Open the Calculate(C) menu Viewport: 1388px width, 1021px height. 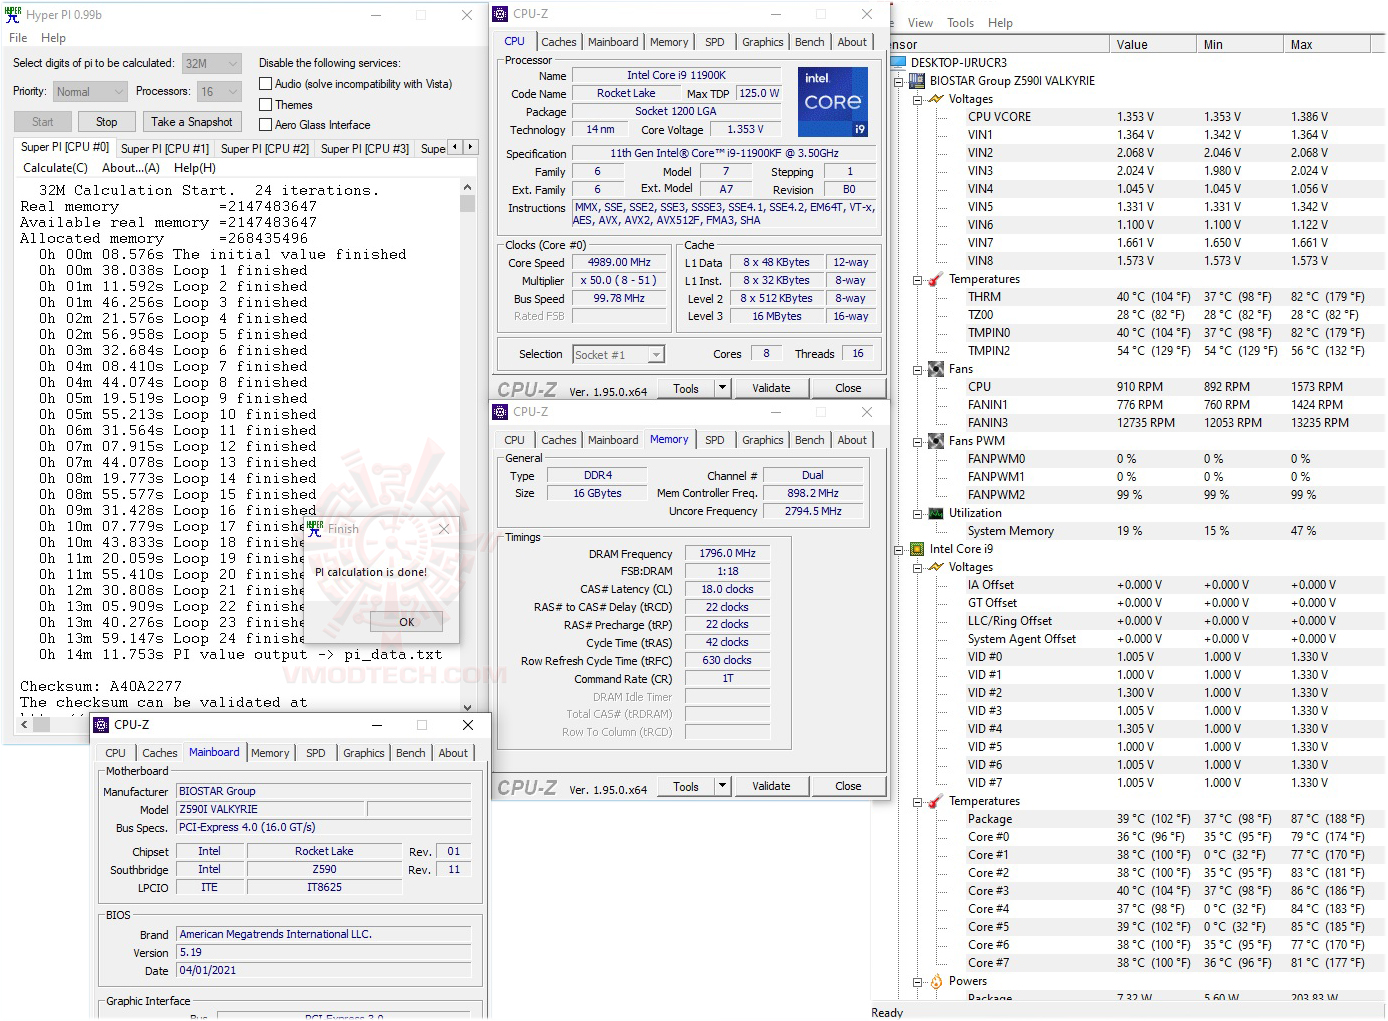(x=55, y=168)
